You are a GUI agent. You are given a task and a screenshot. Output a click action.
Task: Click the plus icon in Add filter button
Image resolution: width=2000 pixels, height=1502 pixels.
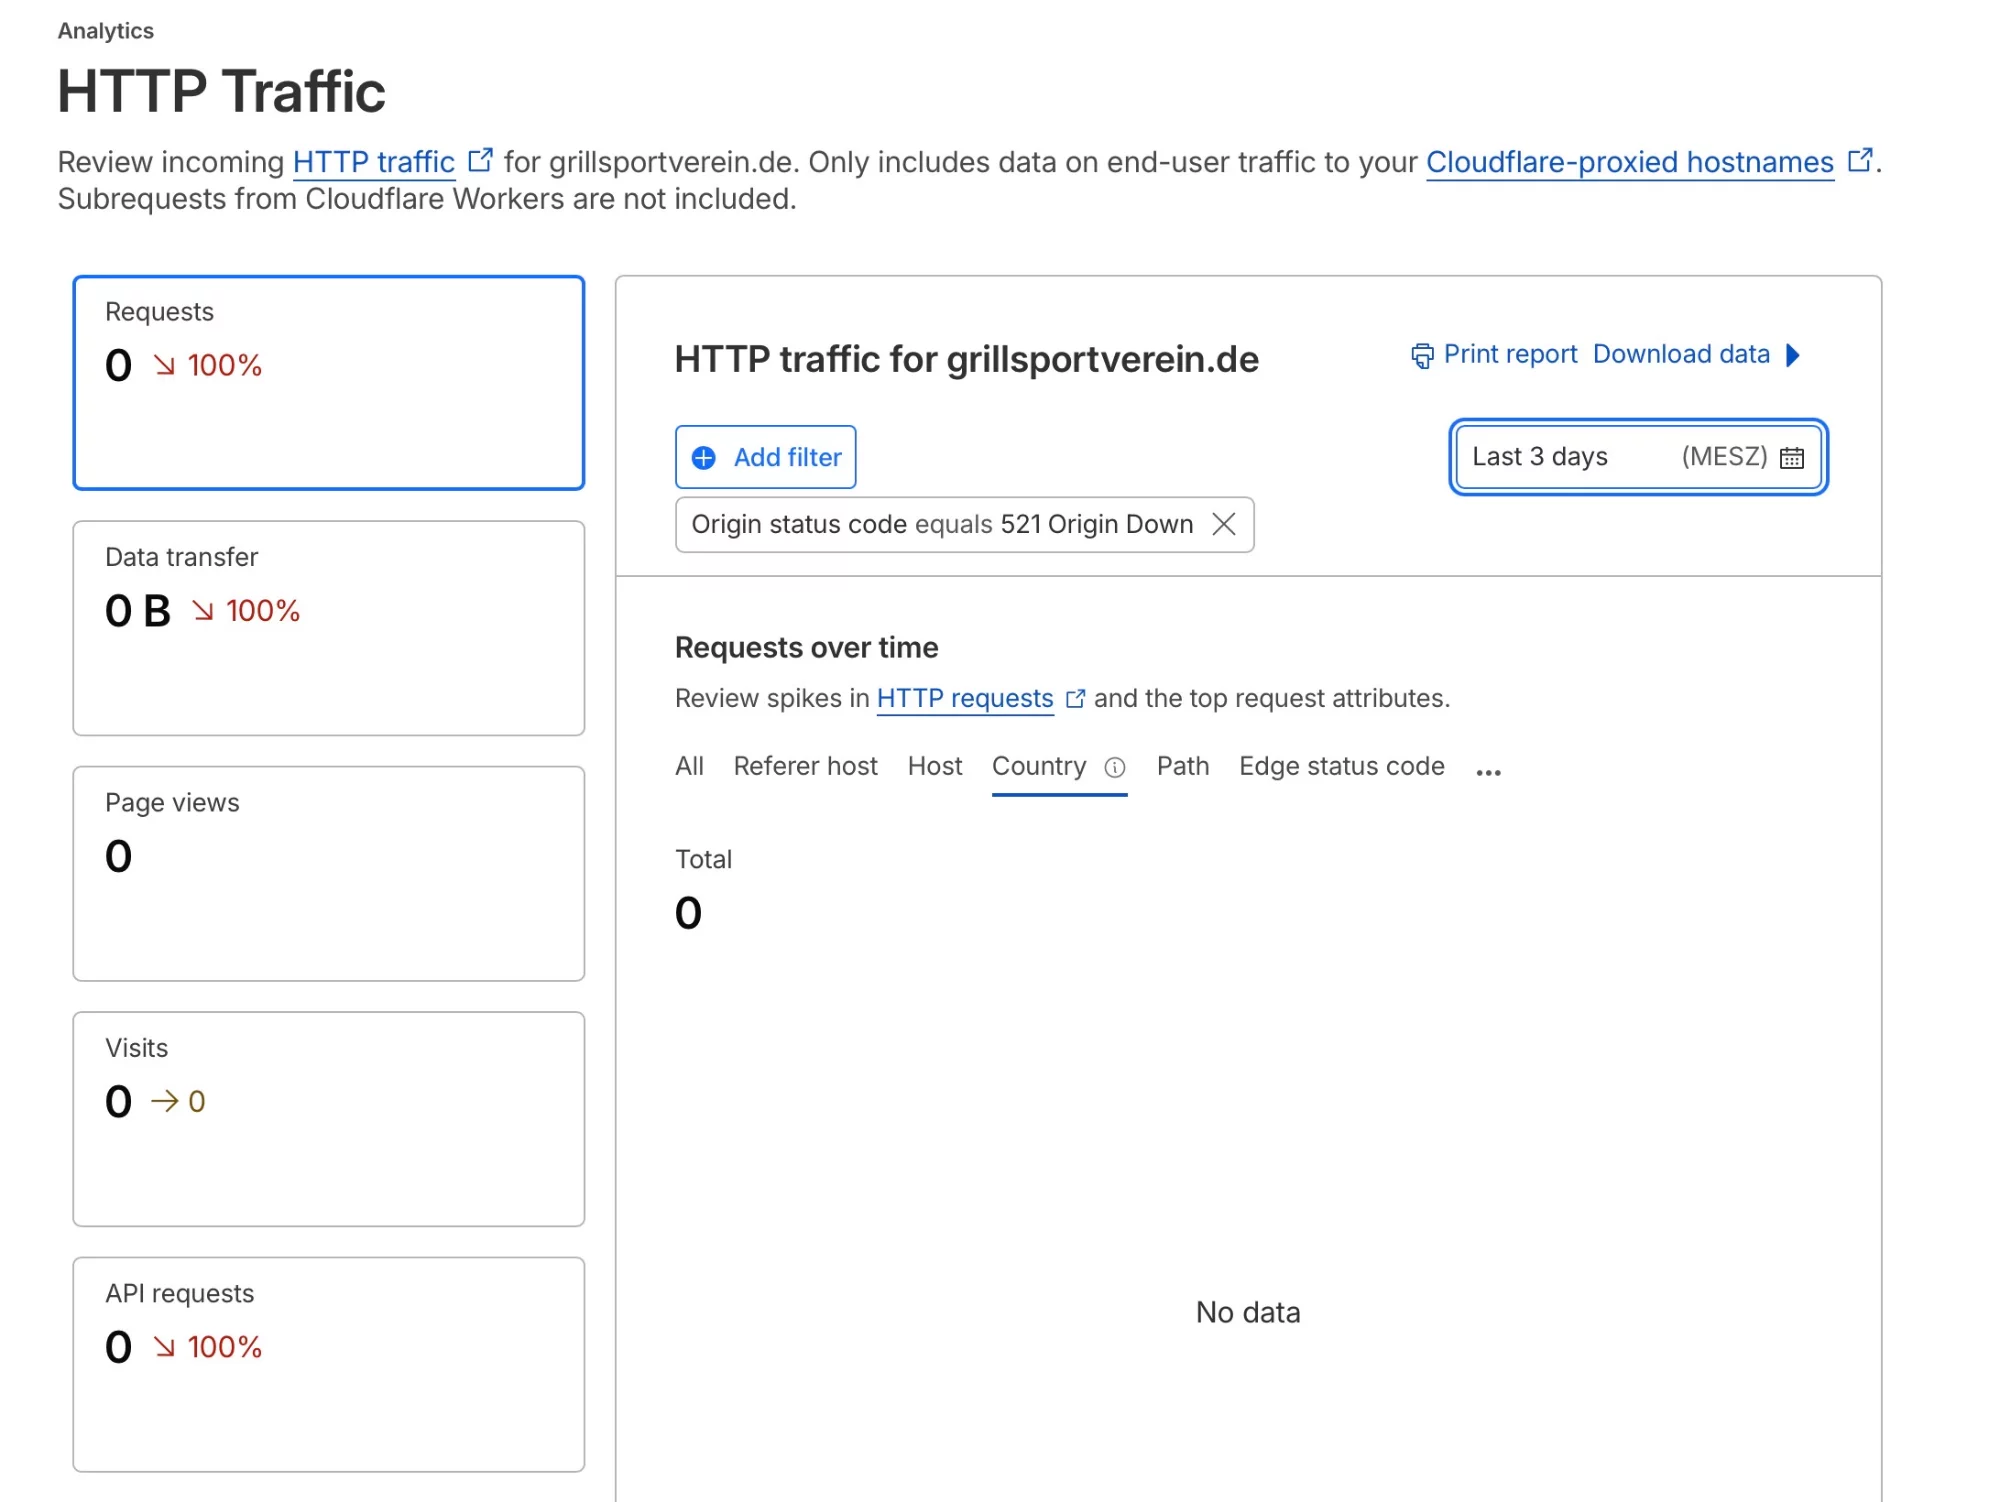[704, 458]
